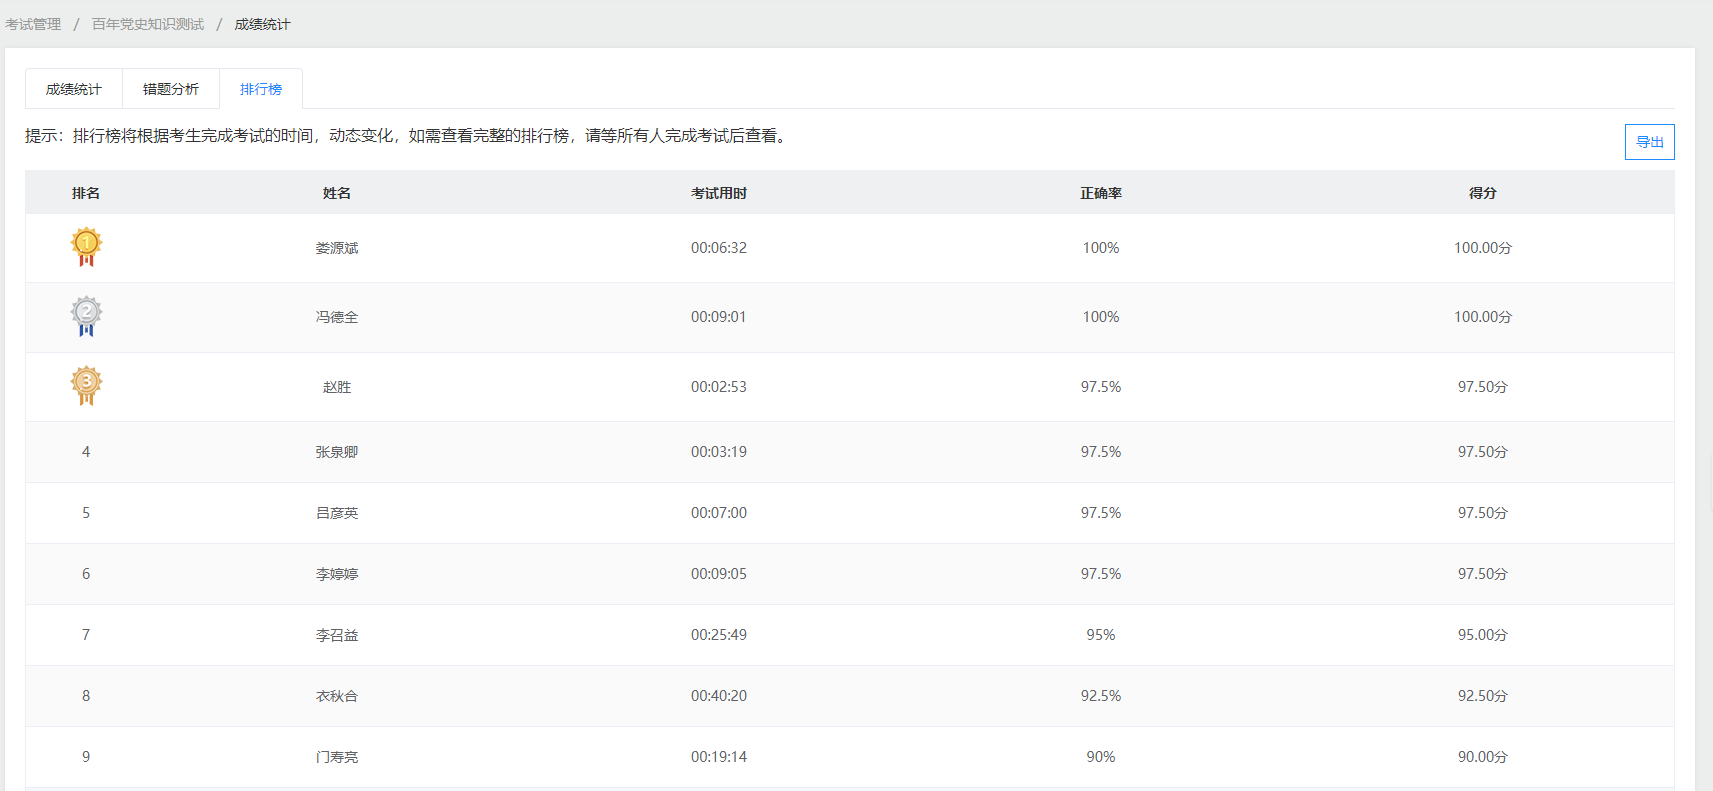Click the 得分 column header
The image size is (1713, 791).
coord(1482,193)
